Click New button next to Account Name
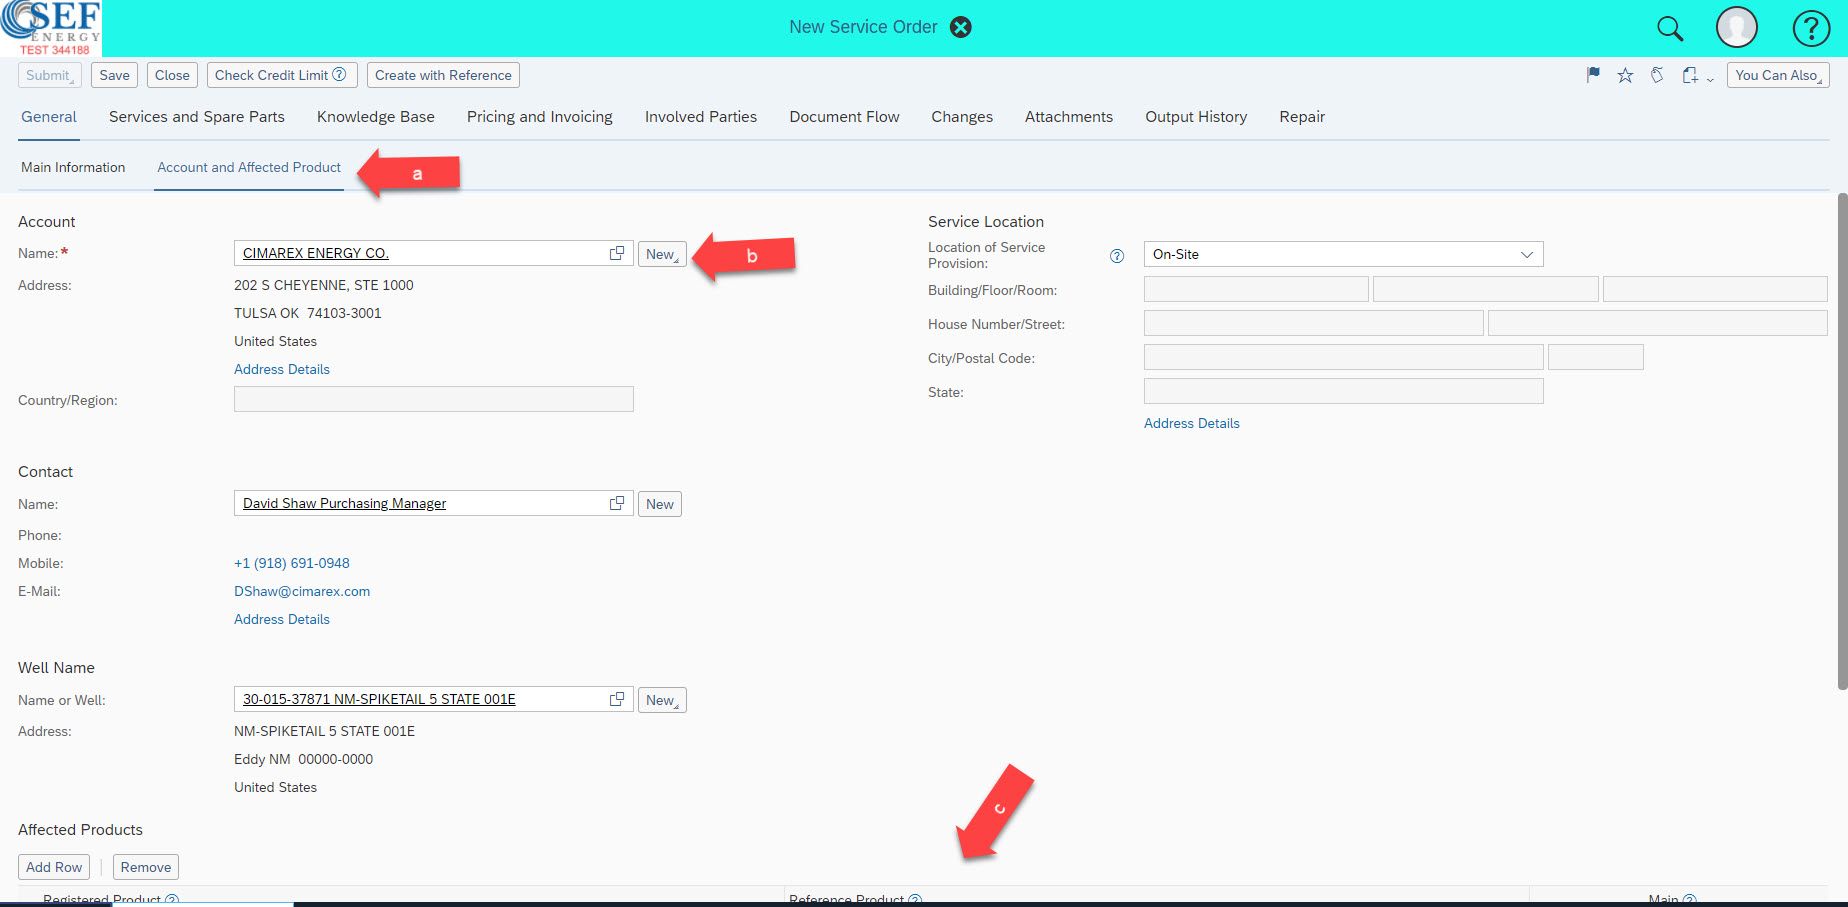Viewport: 1848px width, 907px height. click(662, 254)
